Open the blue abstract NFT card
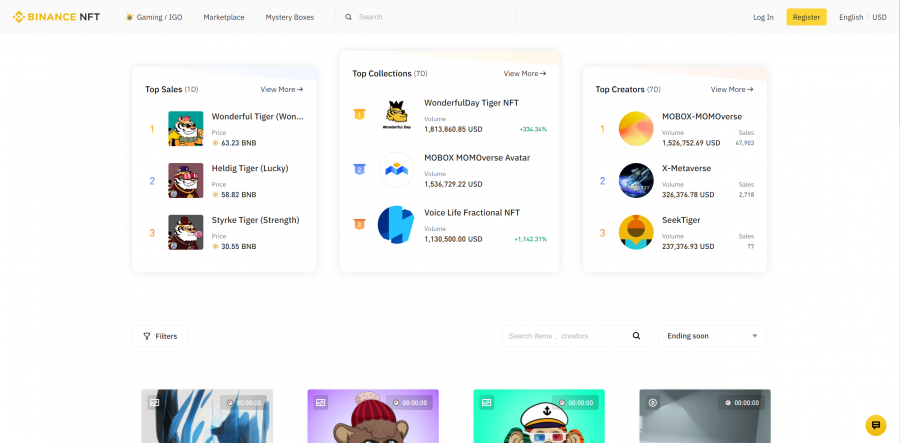Image resolution: width=900 pixels, height=443 pixels. 207,416
